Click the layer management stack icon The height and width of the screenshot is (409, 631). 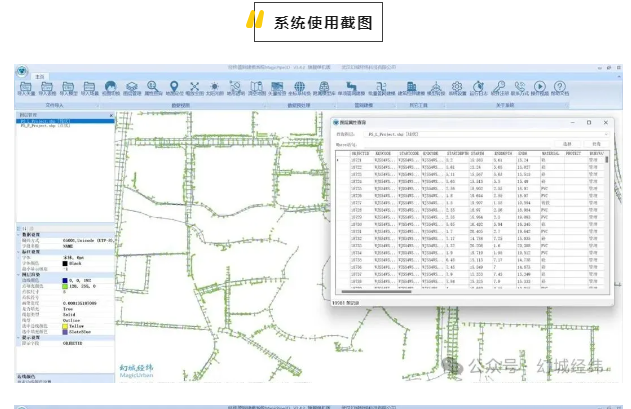[131, 88]
